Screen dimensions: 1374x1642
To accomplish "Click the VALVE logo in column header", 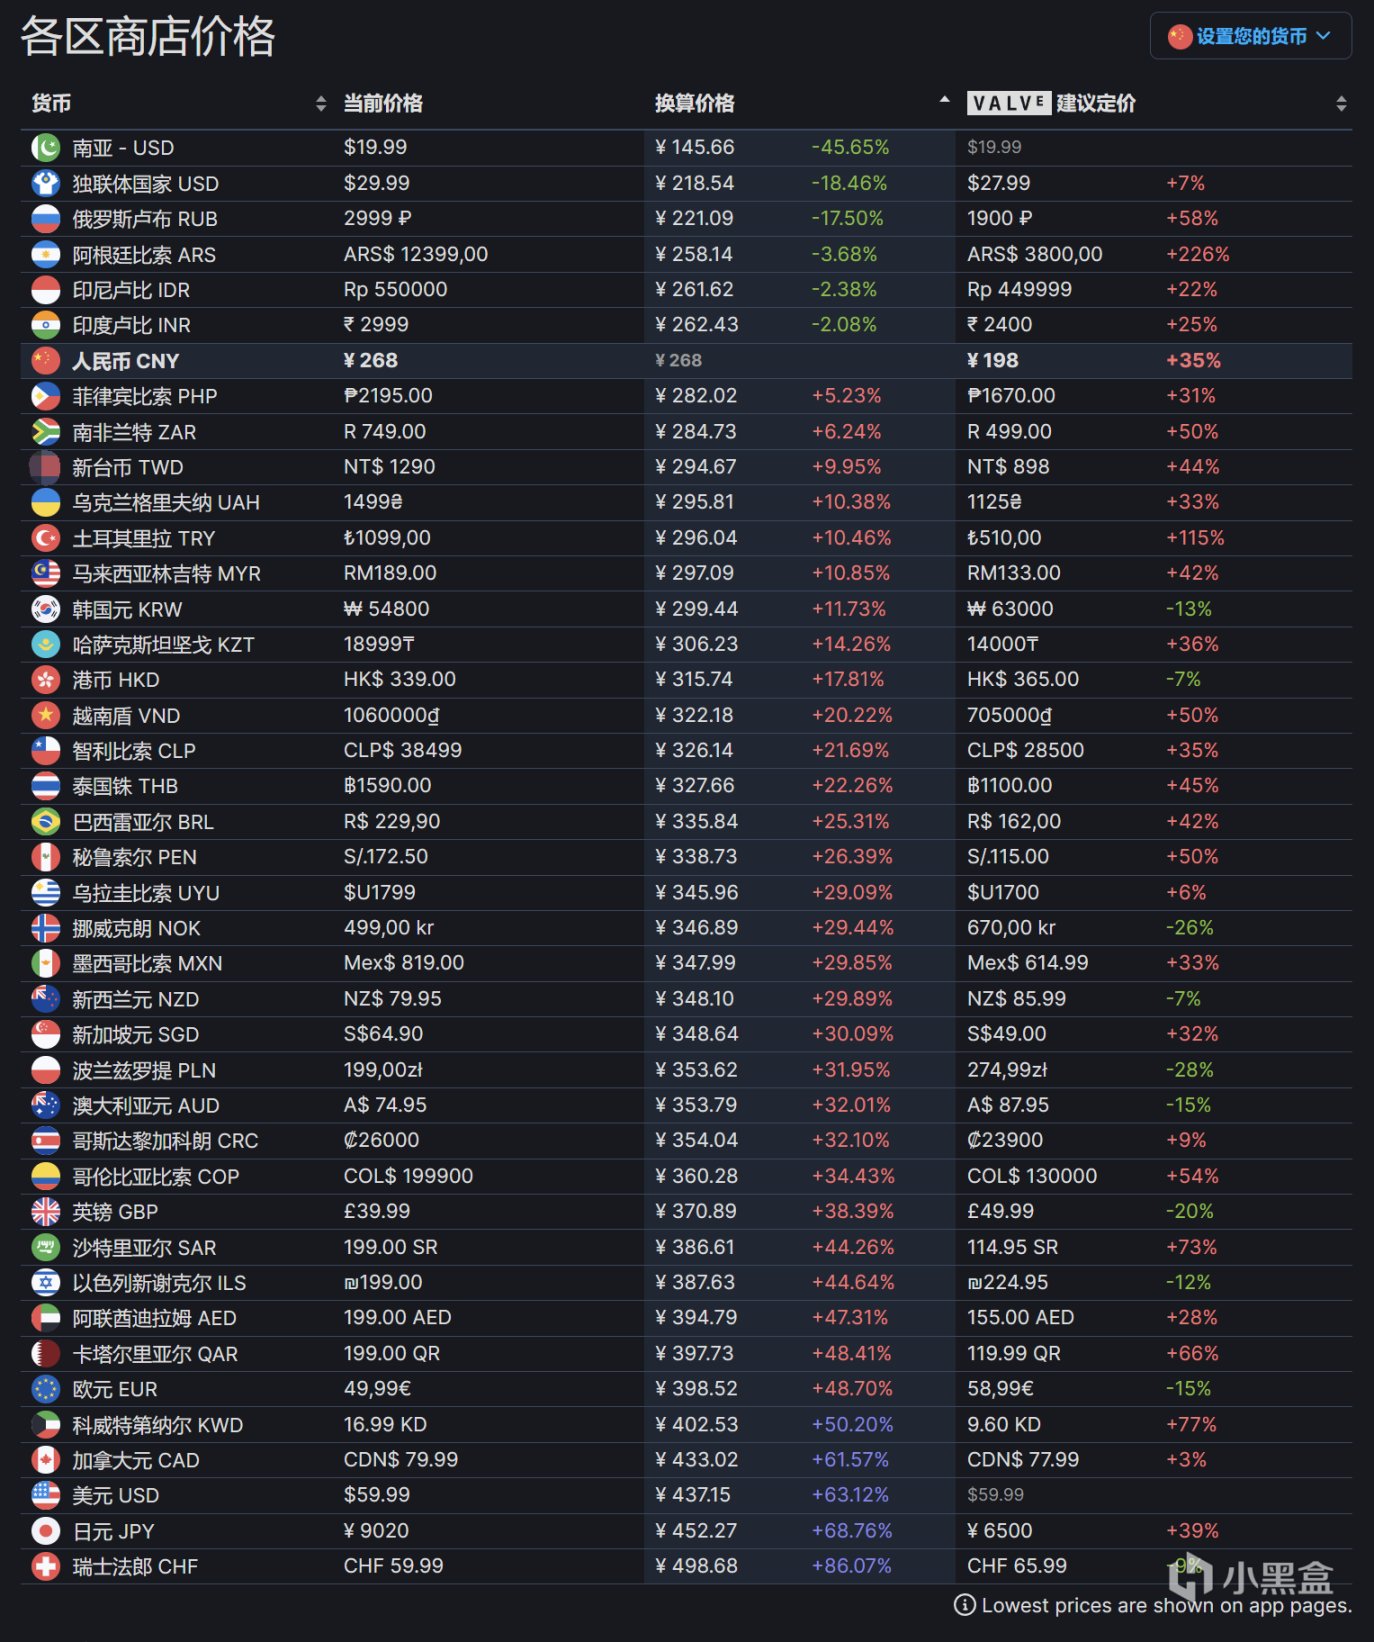I will pyautogui.click(x=1008, y=103).
